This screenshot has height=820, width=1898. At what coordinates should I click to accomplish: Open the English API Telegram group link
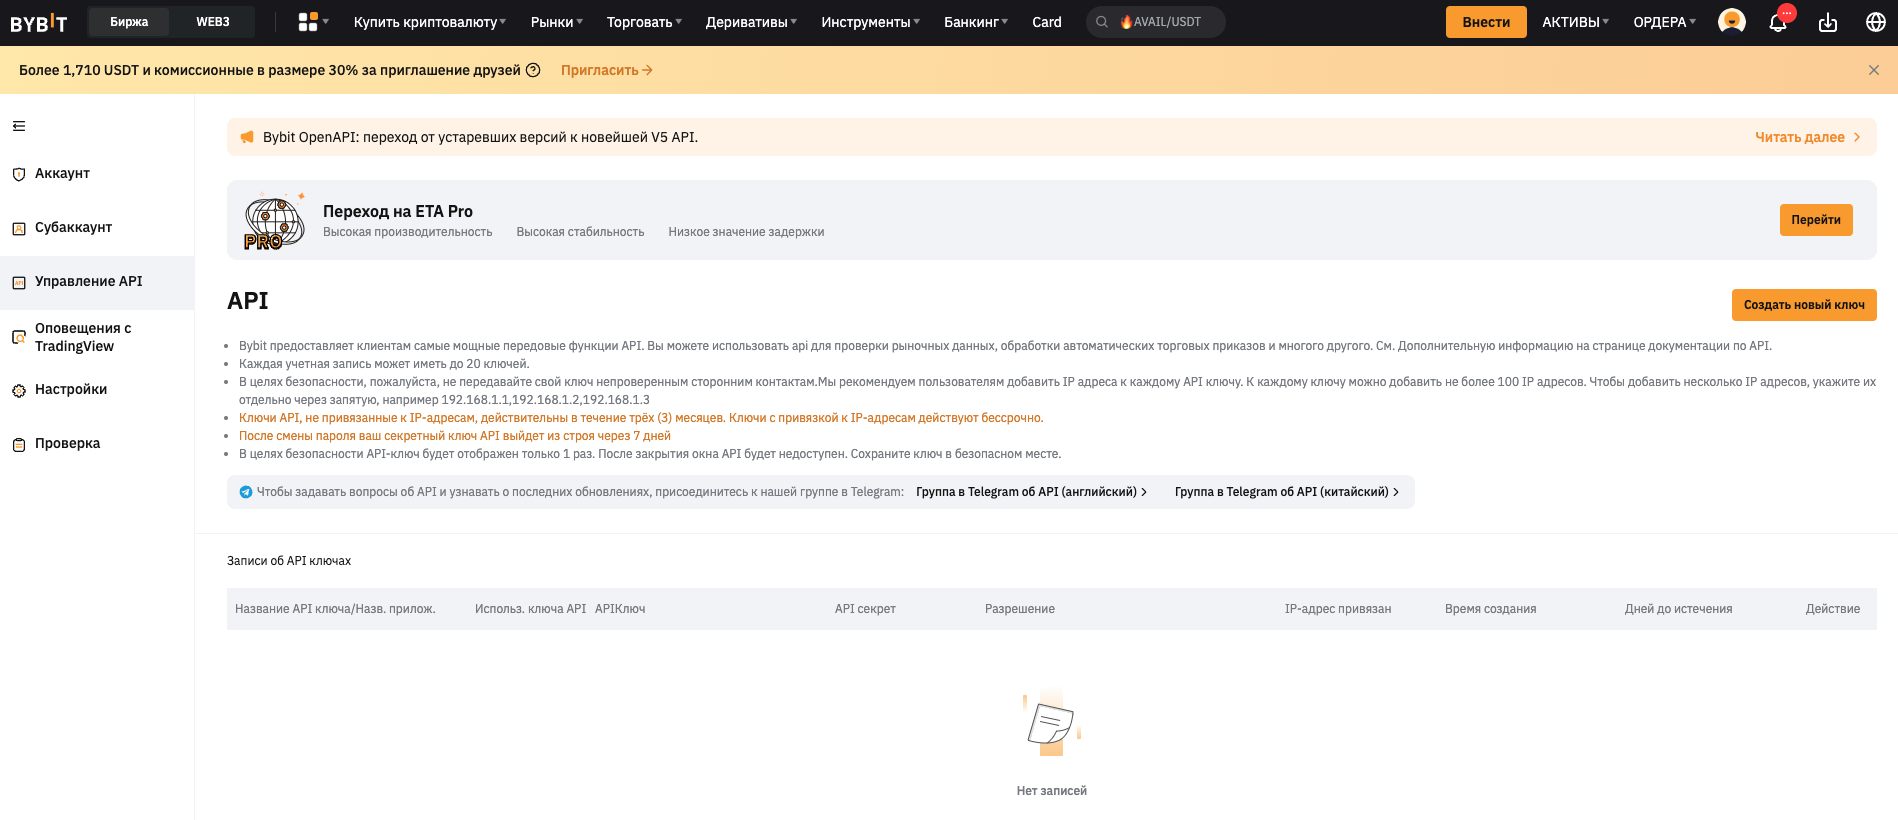[1030, 492]
